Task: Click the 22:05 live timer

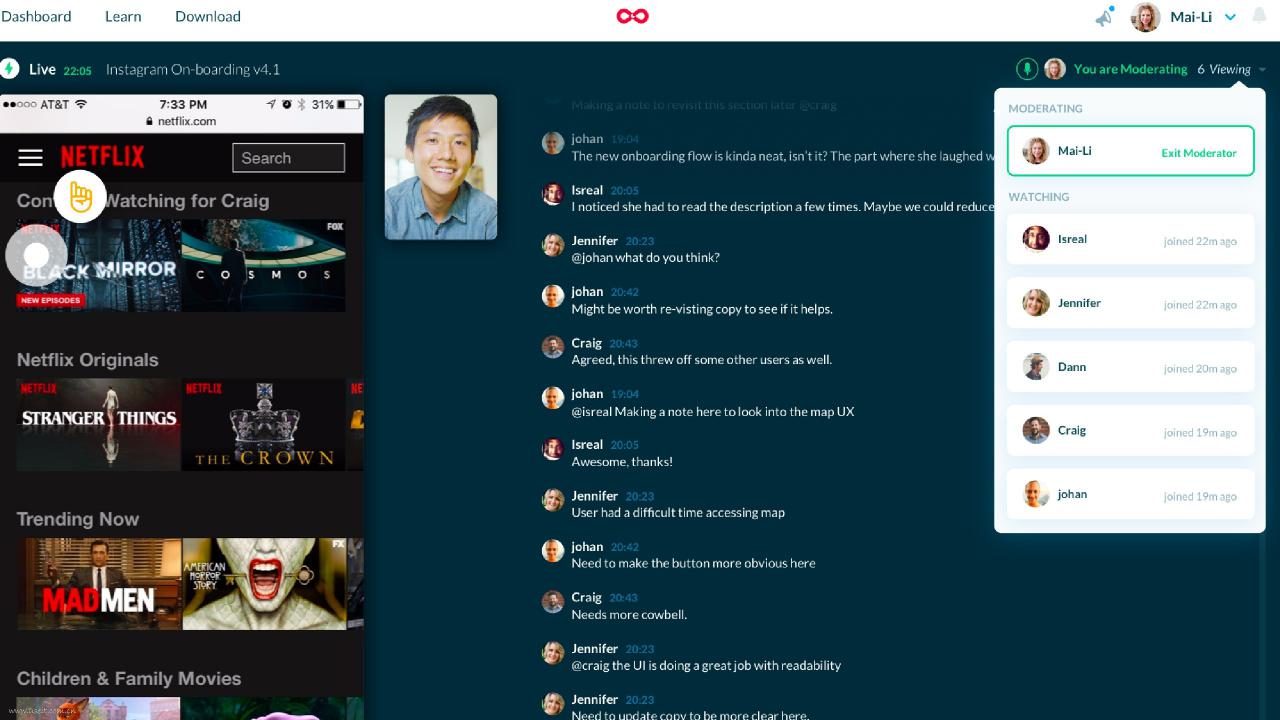Action: (77, 70)
